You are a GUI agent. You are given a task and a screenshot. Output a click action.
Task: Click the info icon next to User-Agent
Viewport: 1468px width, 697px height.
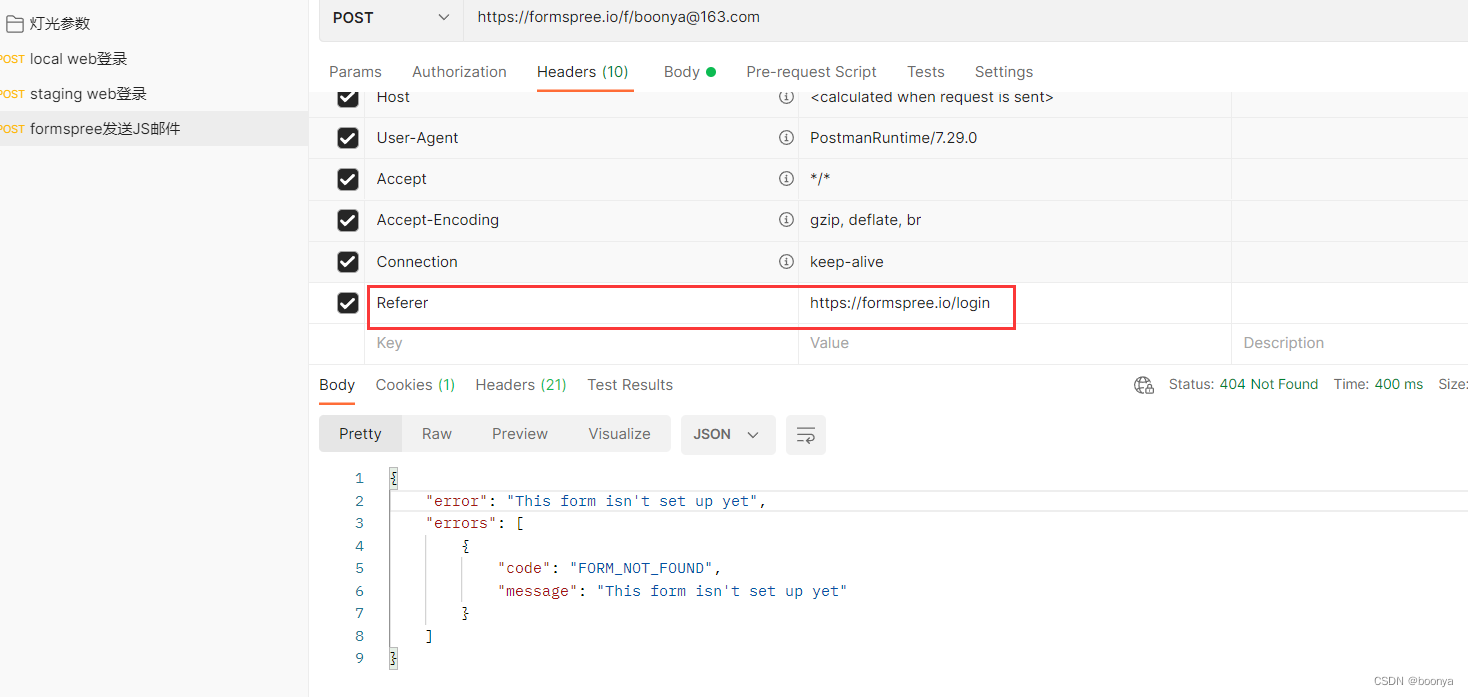[x=786, y=138]
